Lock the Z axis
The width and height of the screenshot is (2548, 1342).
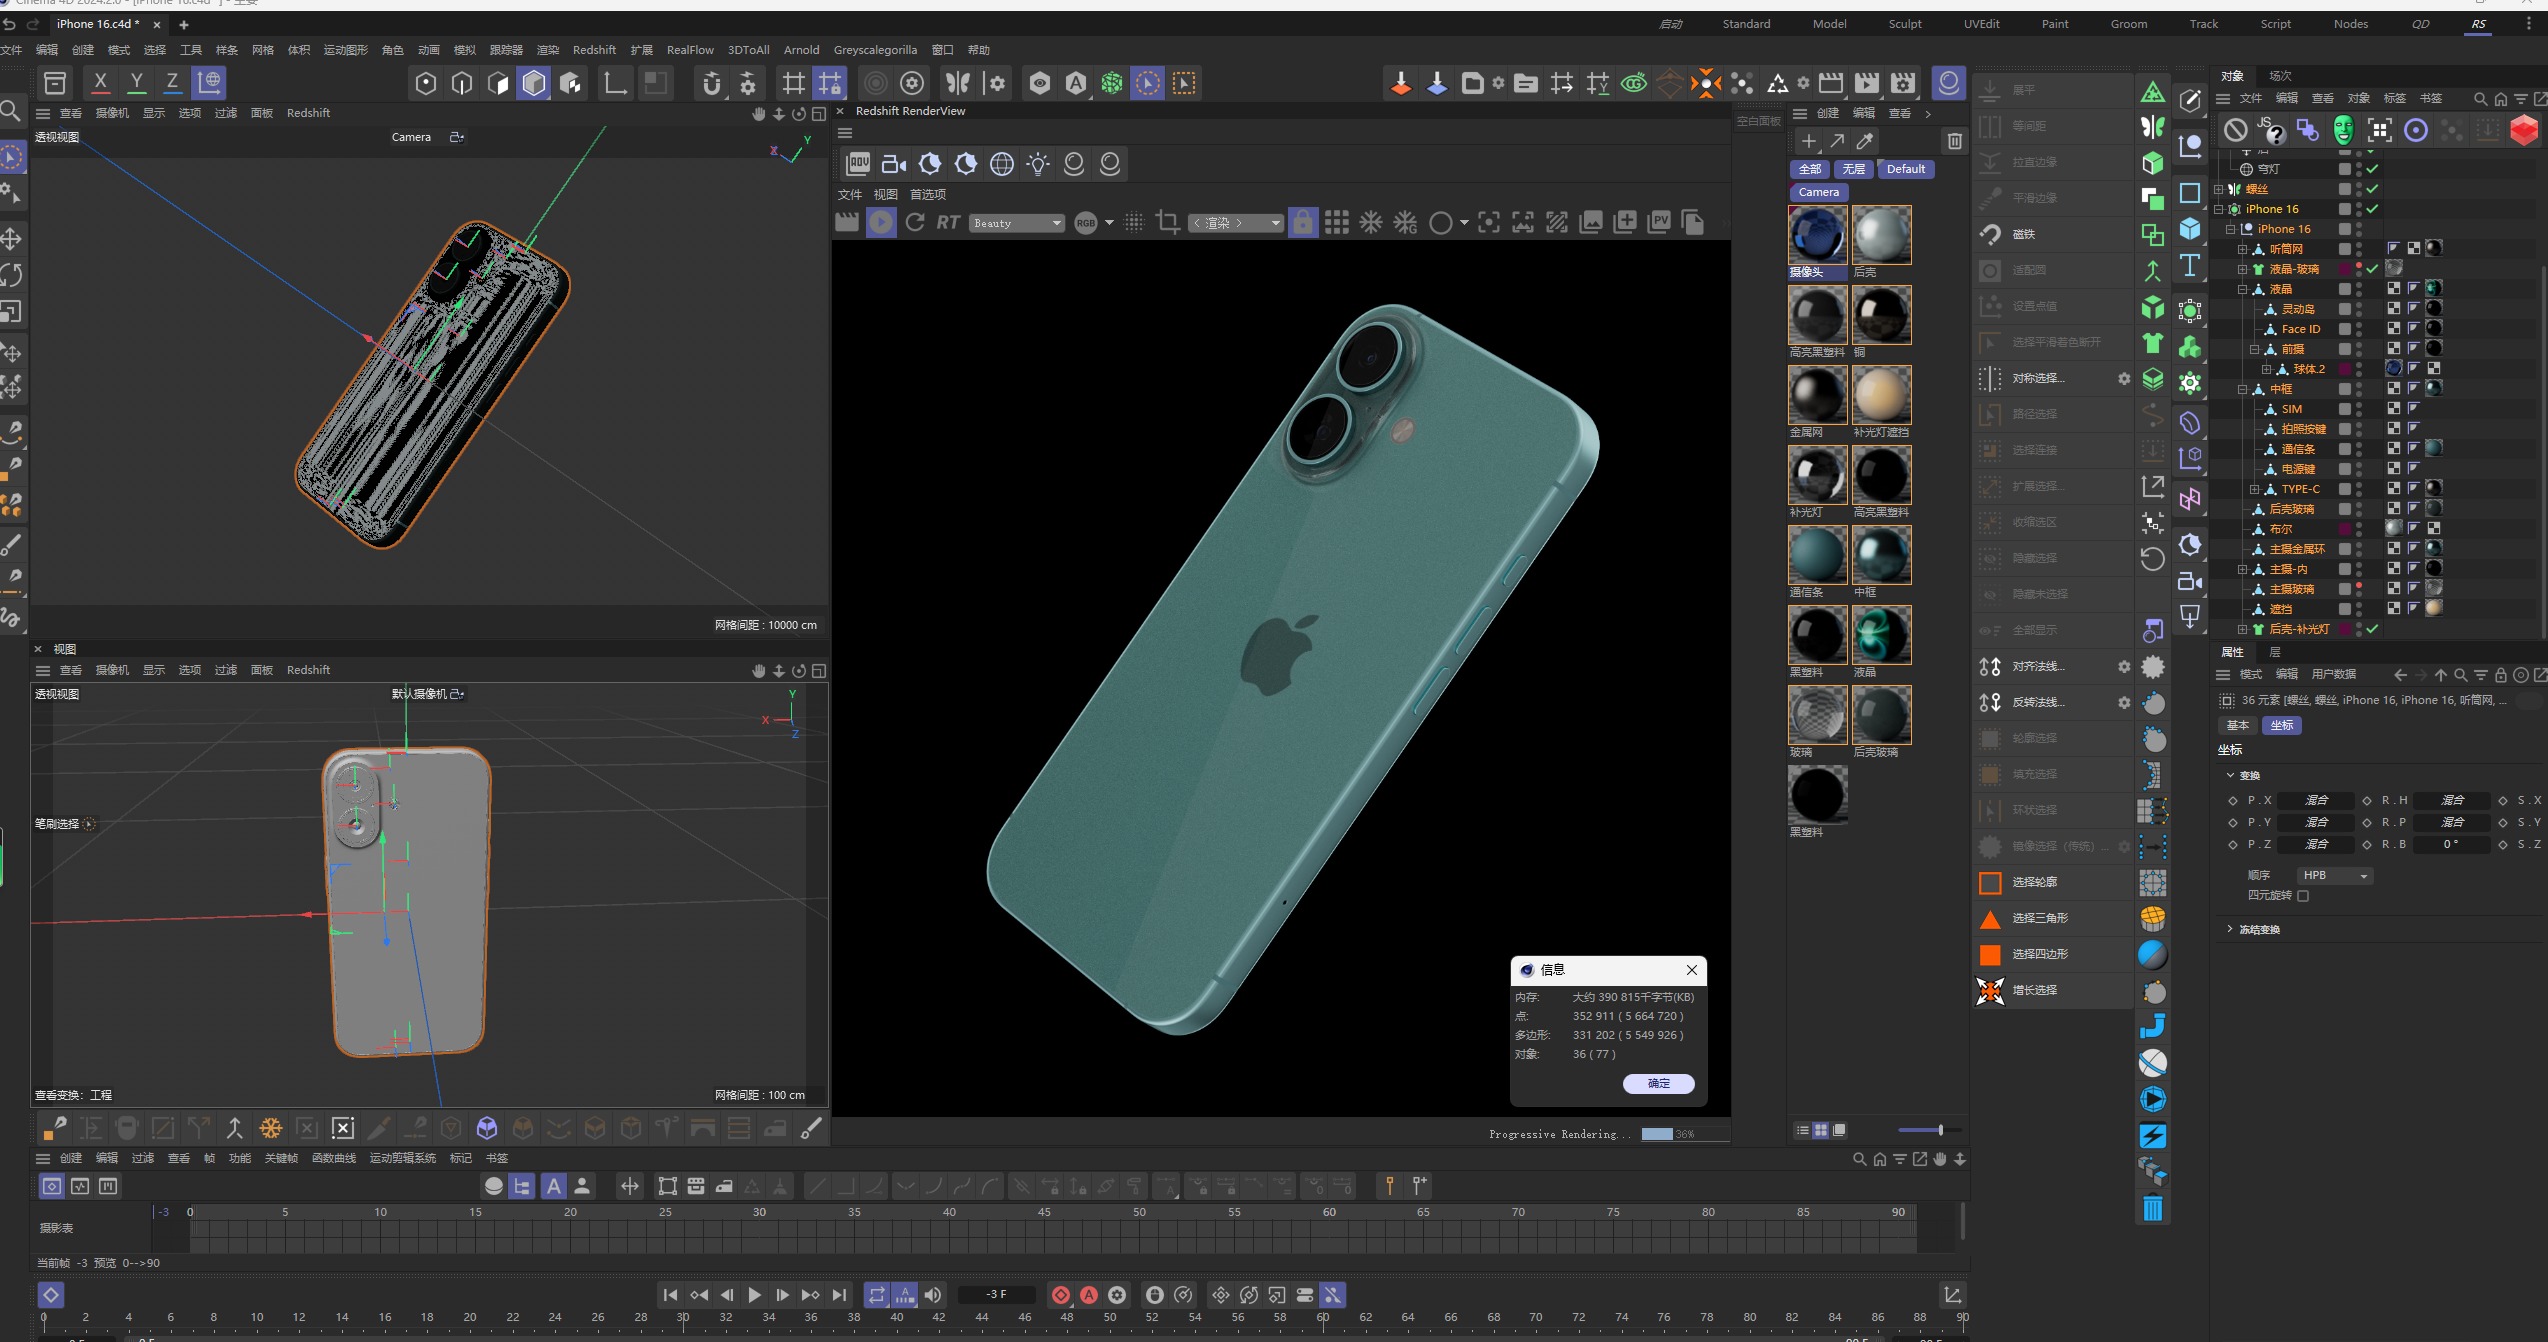tap(172, 83)
